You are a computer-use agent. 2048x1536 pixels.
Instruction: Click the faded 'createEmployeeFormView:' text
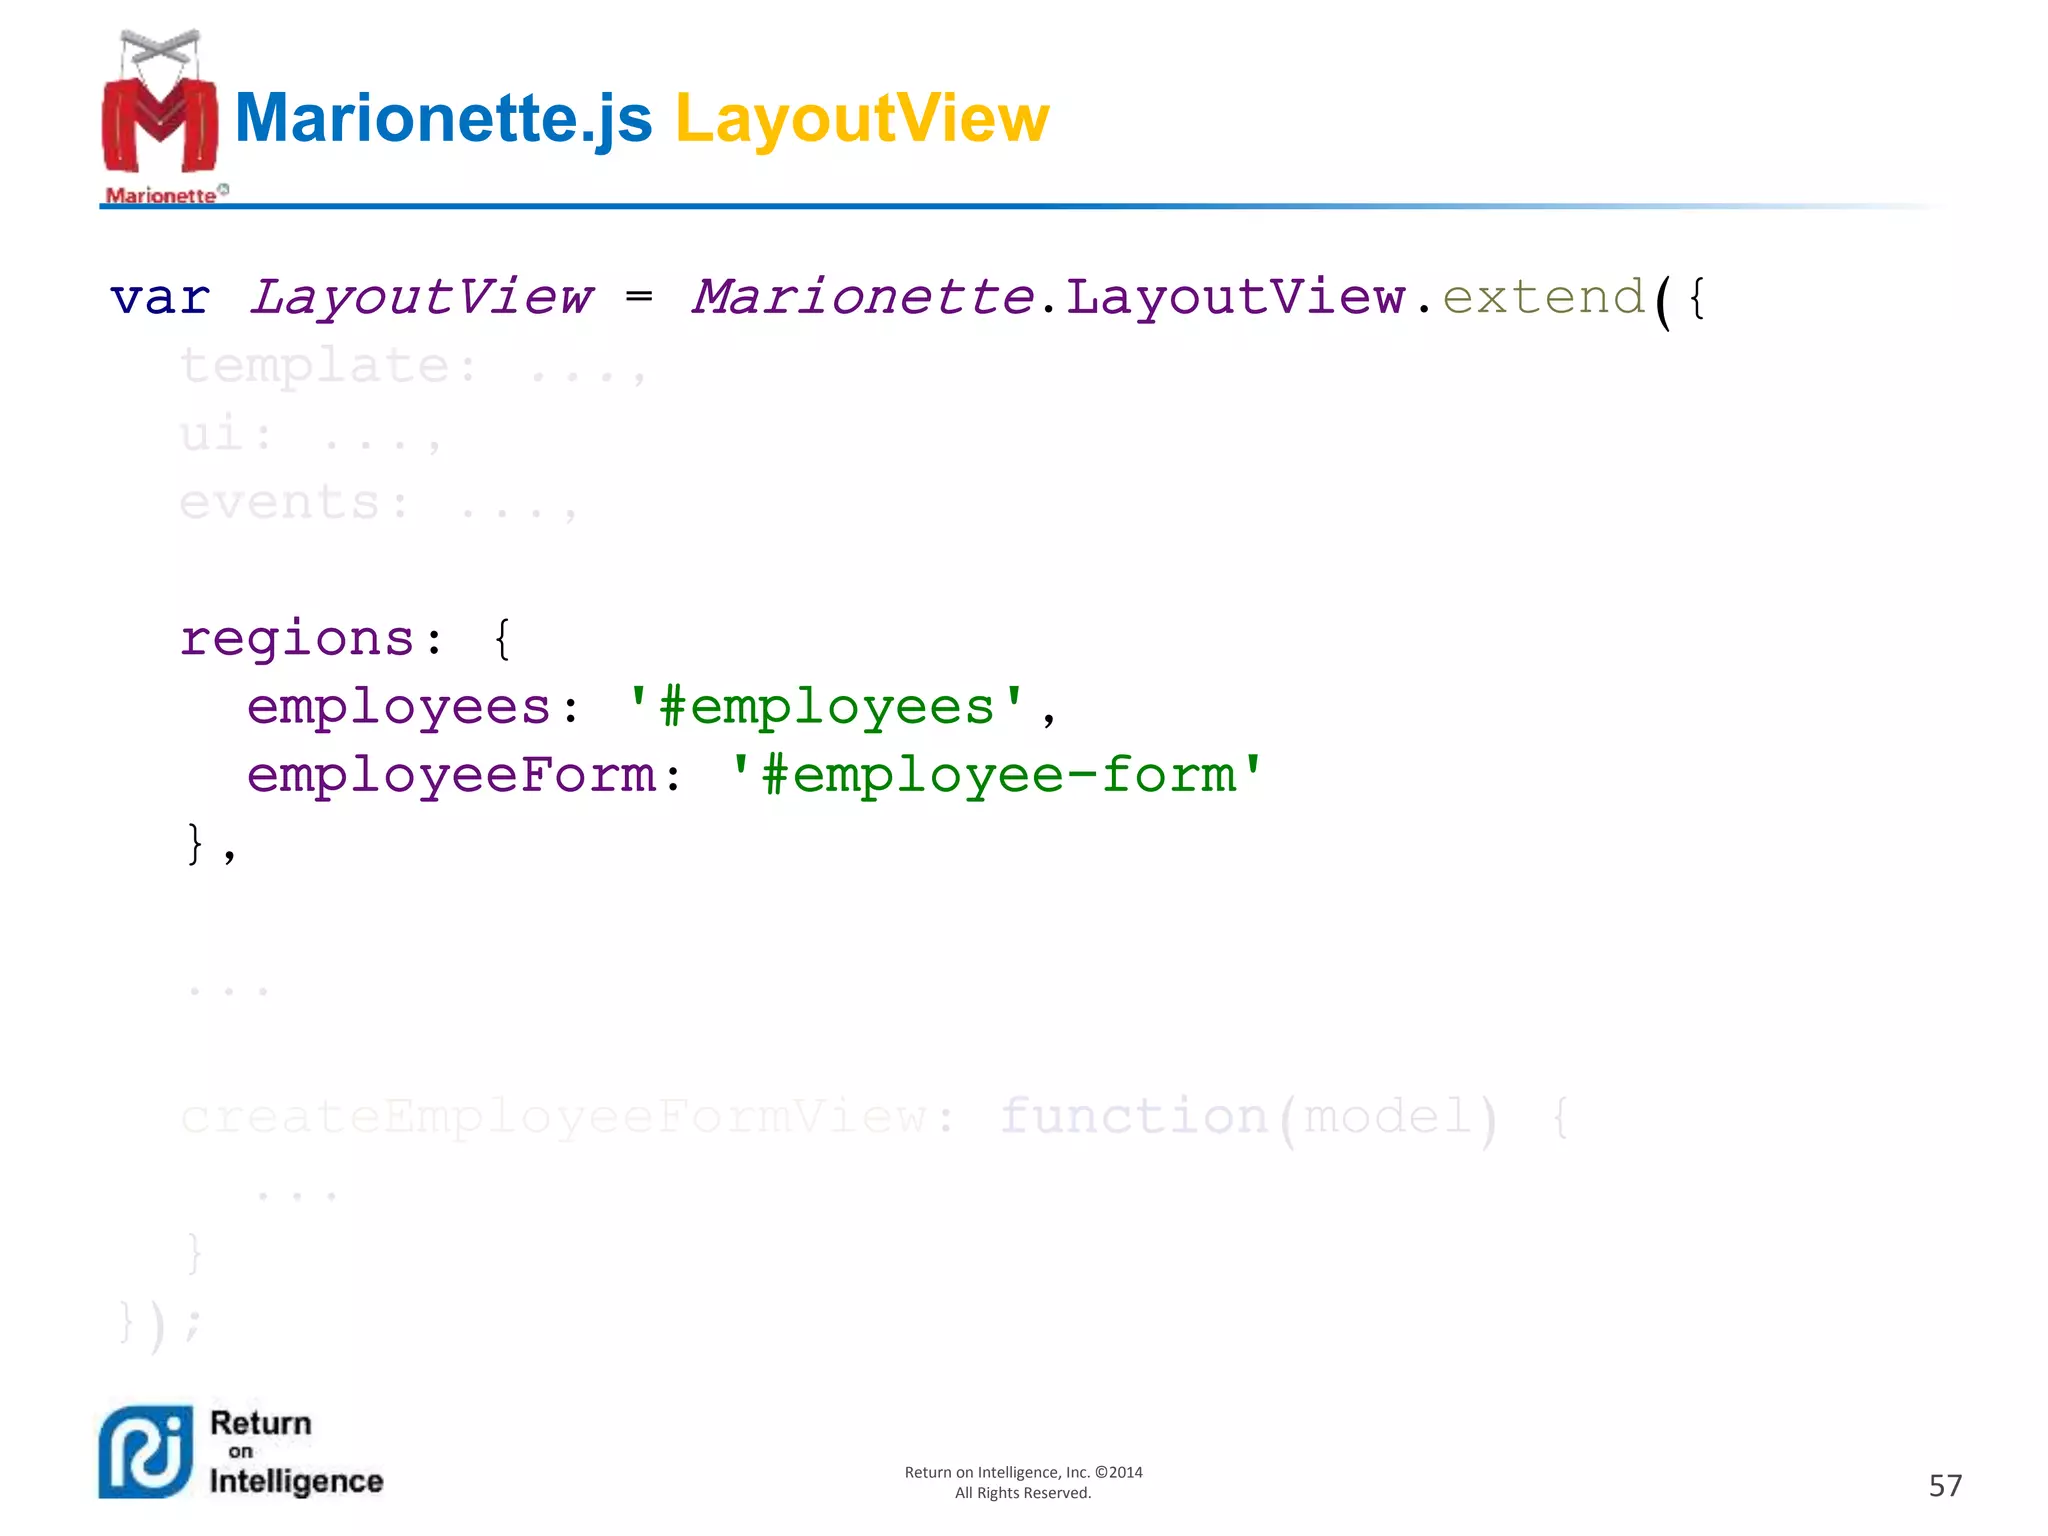click(x=568, y=1118)
